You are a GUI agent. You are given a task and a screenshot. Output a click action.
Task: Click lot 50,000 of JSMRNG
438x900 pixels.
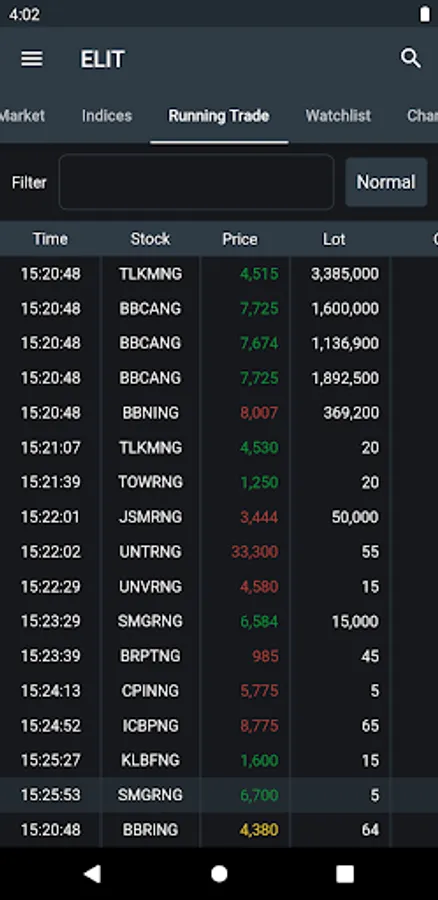[355, 517]
